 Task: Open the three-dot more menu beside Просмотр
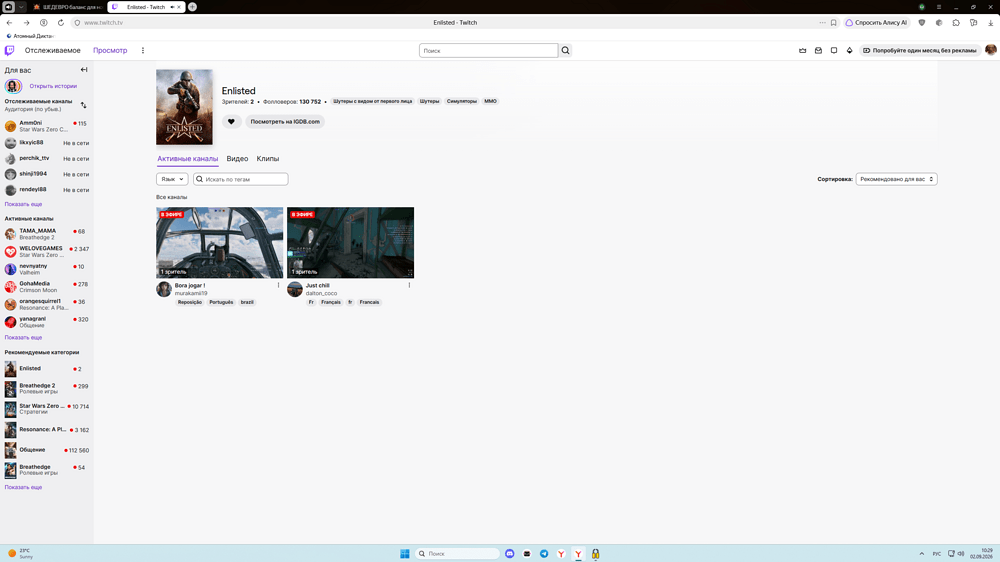143,50
